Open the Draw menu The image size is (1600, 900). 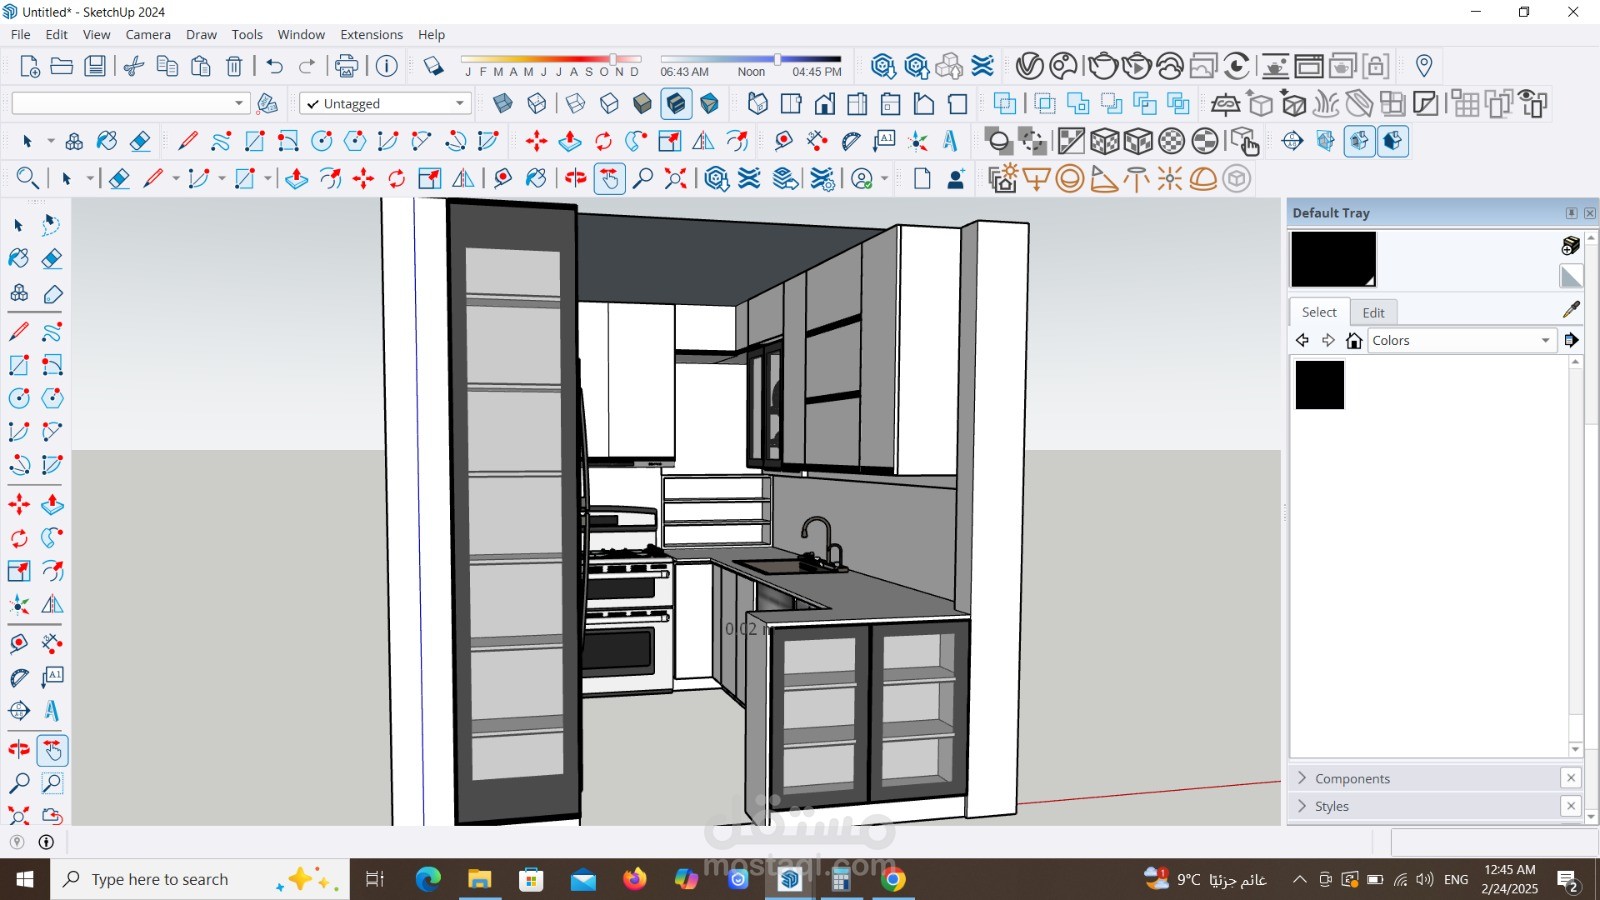(201, 34)
